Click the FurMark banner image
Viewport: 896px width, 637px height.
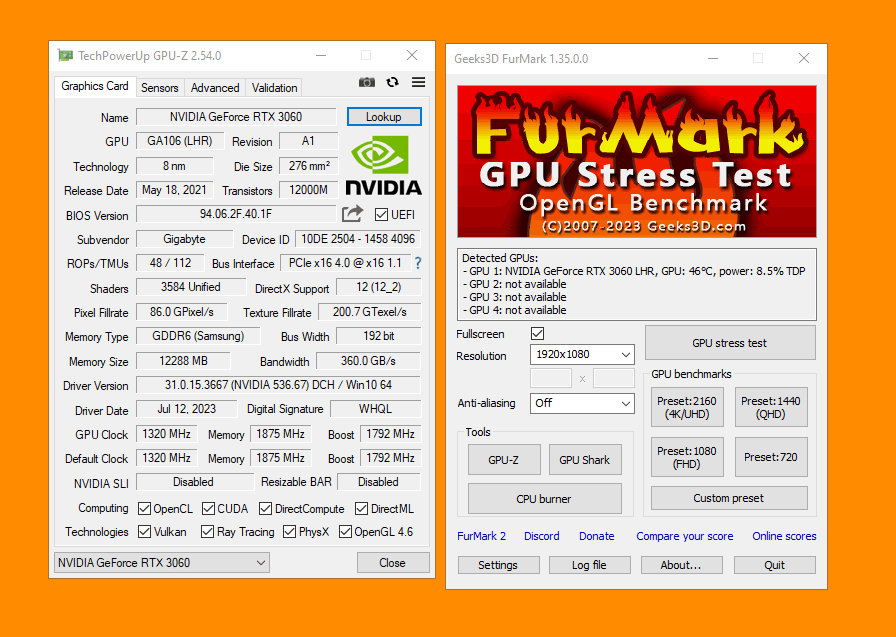tap(637, 162)
